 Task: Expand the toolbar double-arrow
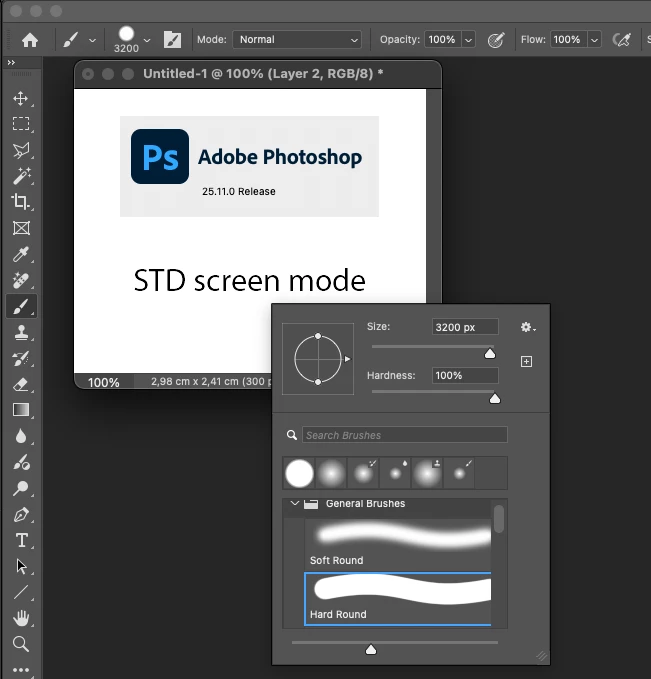click(x=11, y=62)
